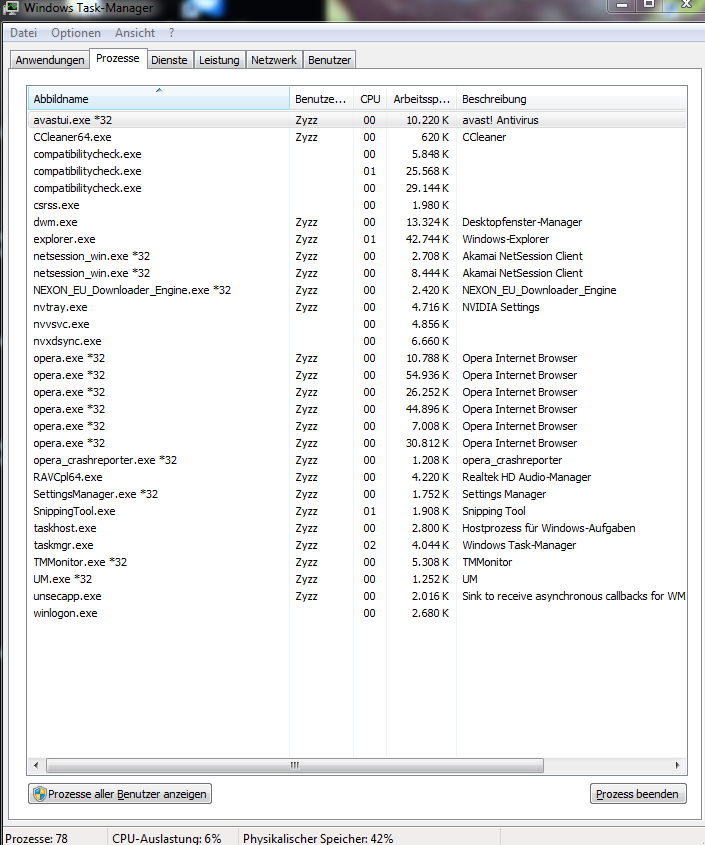Select netsession_win.exe with 8.444 K
The image size is (705, 845).
[x=357, y=273]
